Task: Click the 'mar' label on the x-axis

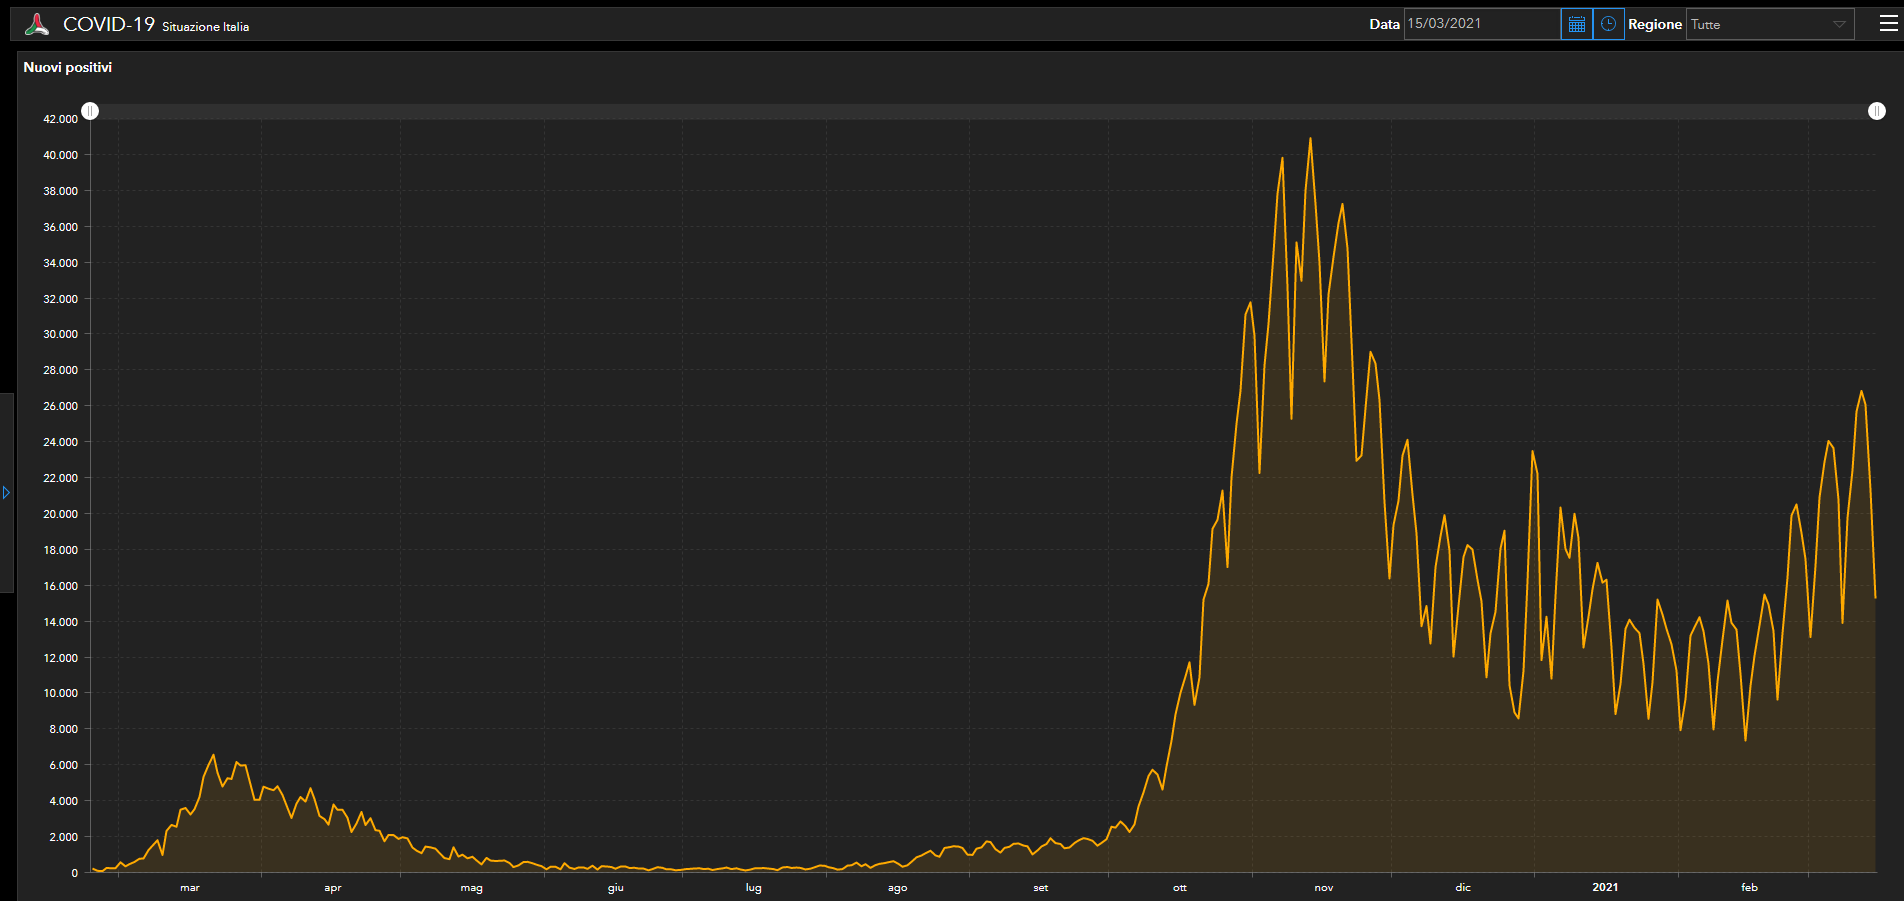Action: click(190, 888)
